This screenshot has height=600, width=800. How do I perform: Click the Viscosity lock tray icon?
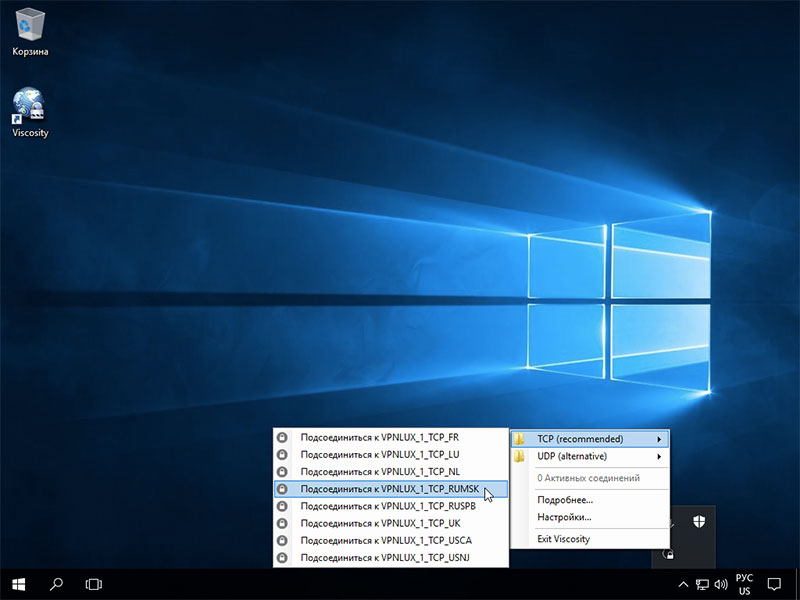click(668, 553)
